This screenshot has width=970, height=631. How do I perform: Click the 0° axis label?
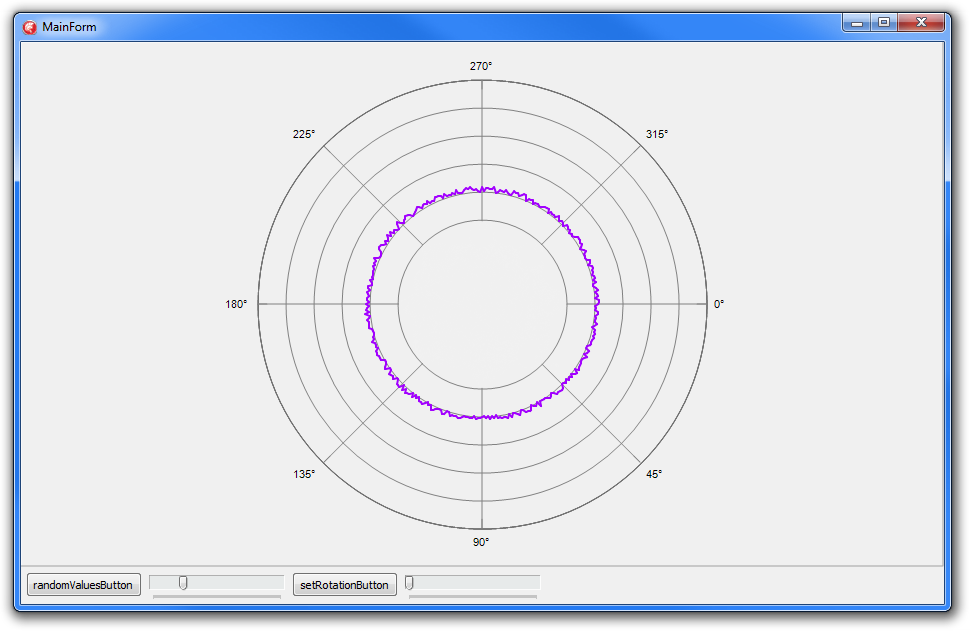click(719, 304)
